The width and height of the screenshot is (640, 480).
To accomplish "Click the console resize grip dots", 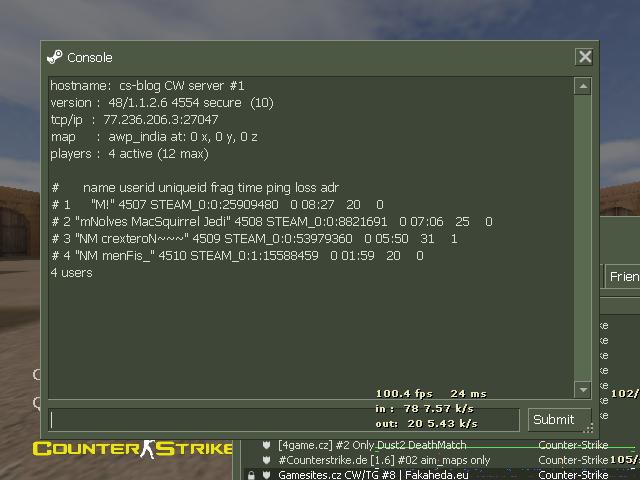I will [588, 428].
